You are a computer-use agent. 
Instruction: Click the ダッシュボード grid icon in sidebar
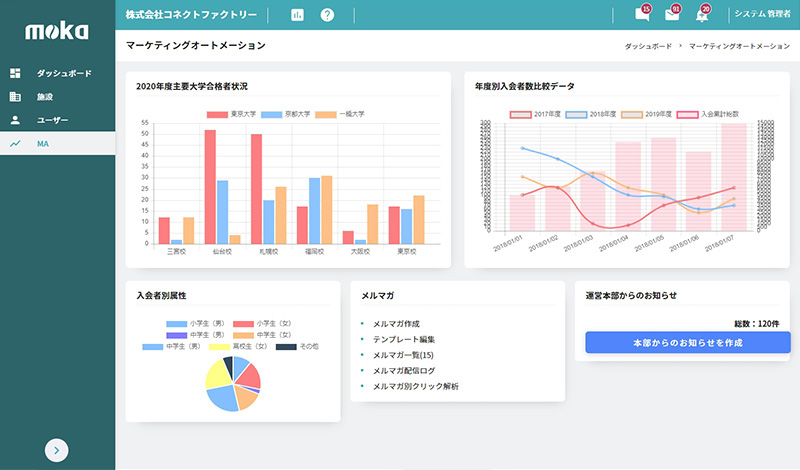15,74
